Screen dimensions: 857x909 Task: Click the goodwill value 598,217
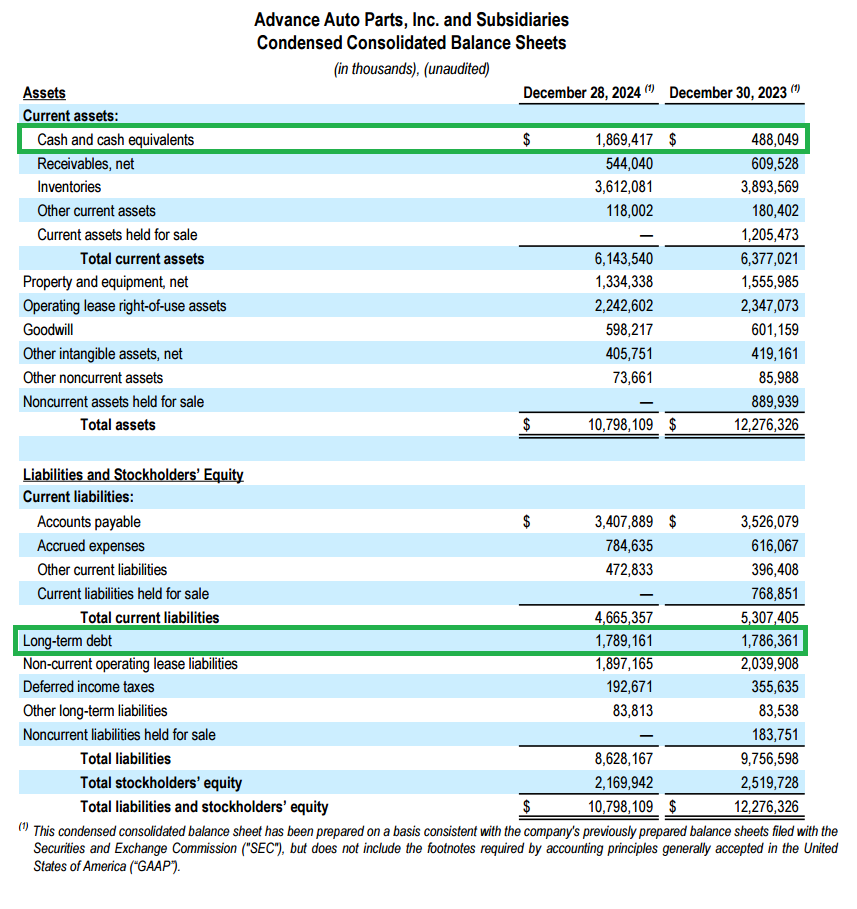click(x=629, y=330)
